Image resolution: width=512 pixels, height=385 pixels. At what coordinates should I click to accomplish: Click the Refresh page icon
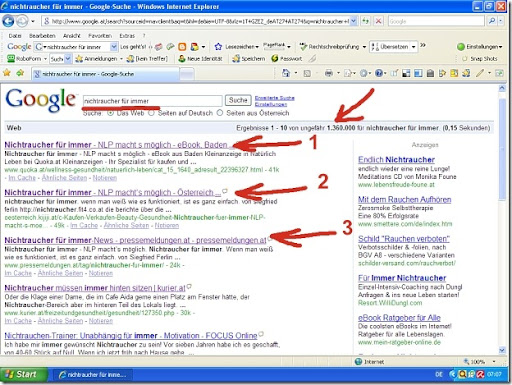pos(366,21)
